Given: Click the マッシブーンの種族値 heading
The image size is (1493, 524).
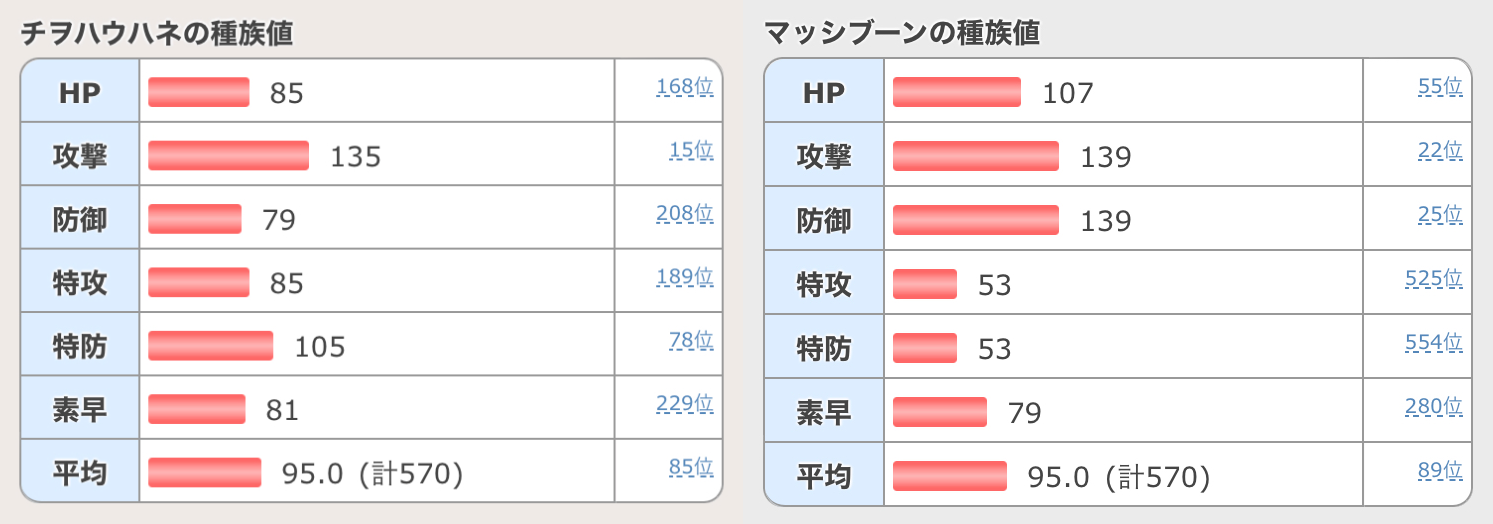Looking at the screenshot, I should tap(901, 33).
